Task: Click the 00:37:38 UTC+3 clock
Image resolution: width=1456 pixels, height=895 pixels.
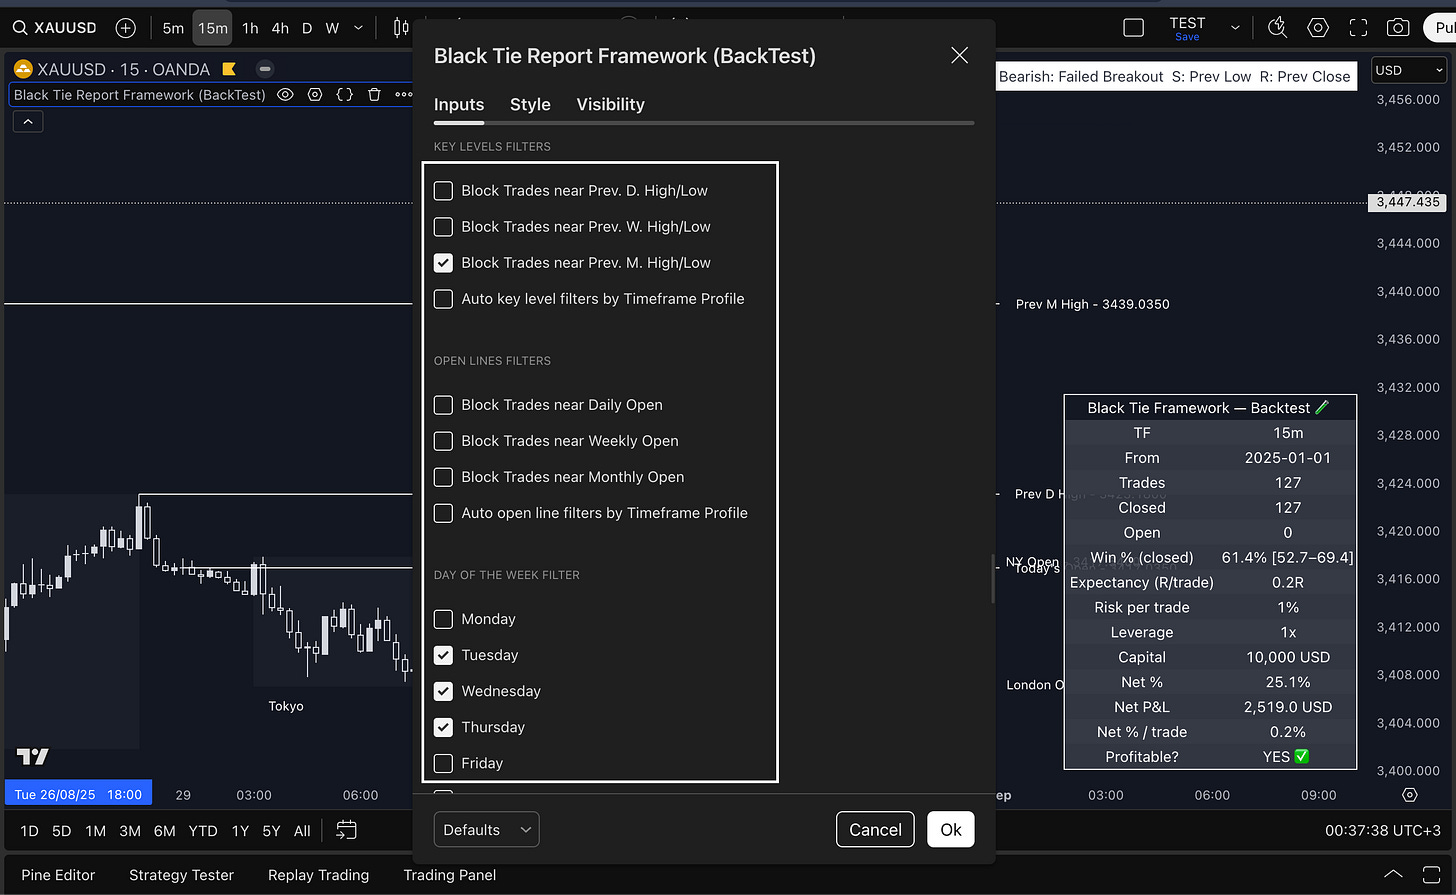Action: [x=1383, y=831]
